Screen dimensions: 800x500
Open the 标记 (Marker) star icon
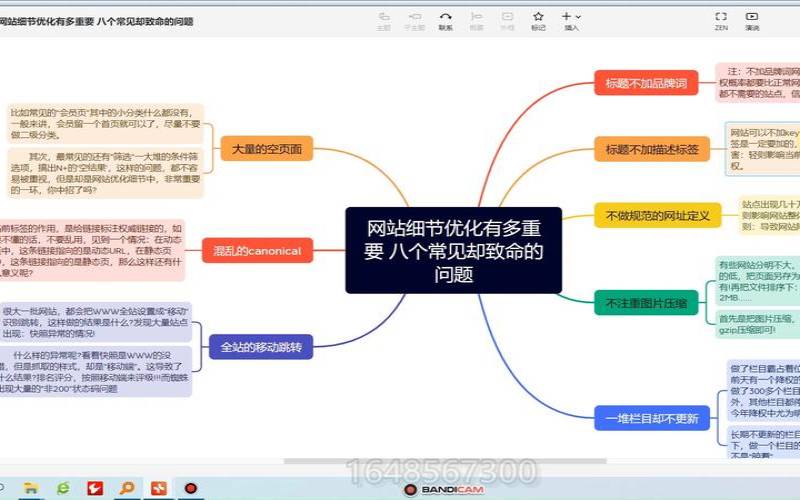(538, 17)
